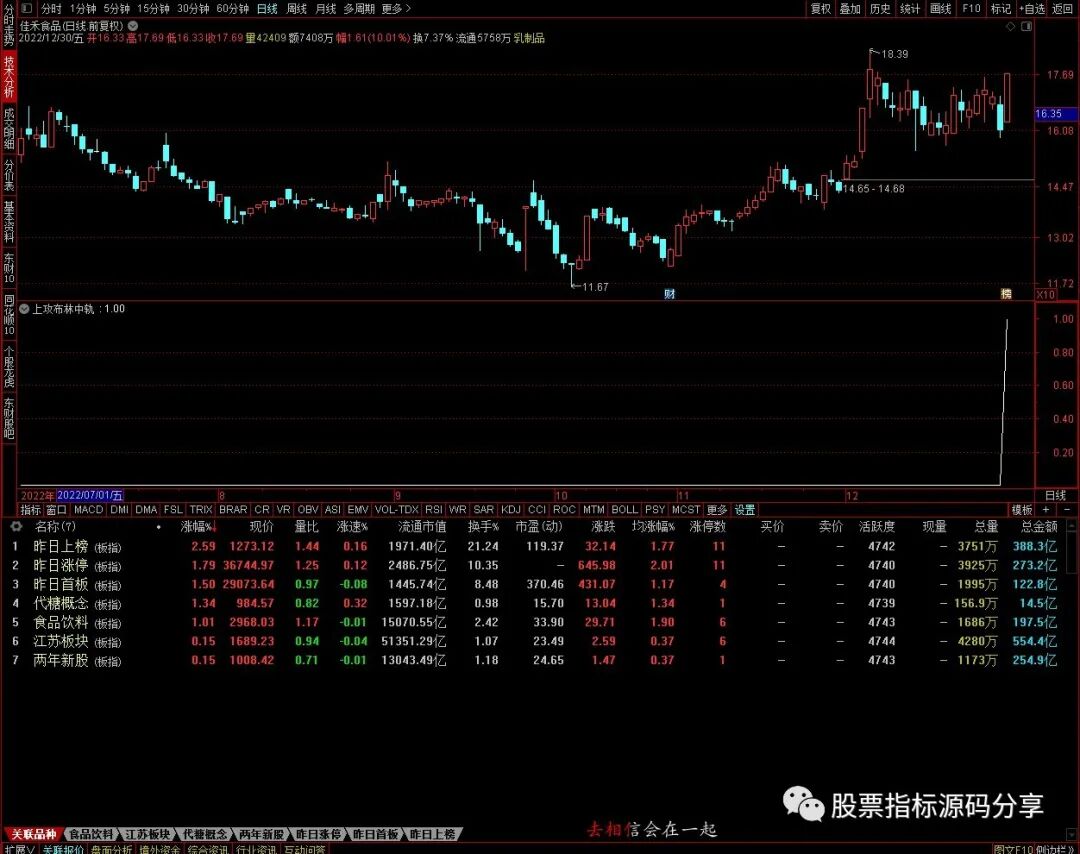Image resolution: width=1080 pixels, height=854 pixels.
Task: Select the 30分钟 timeframe
Action: (x=193, y=8)
